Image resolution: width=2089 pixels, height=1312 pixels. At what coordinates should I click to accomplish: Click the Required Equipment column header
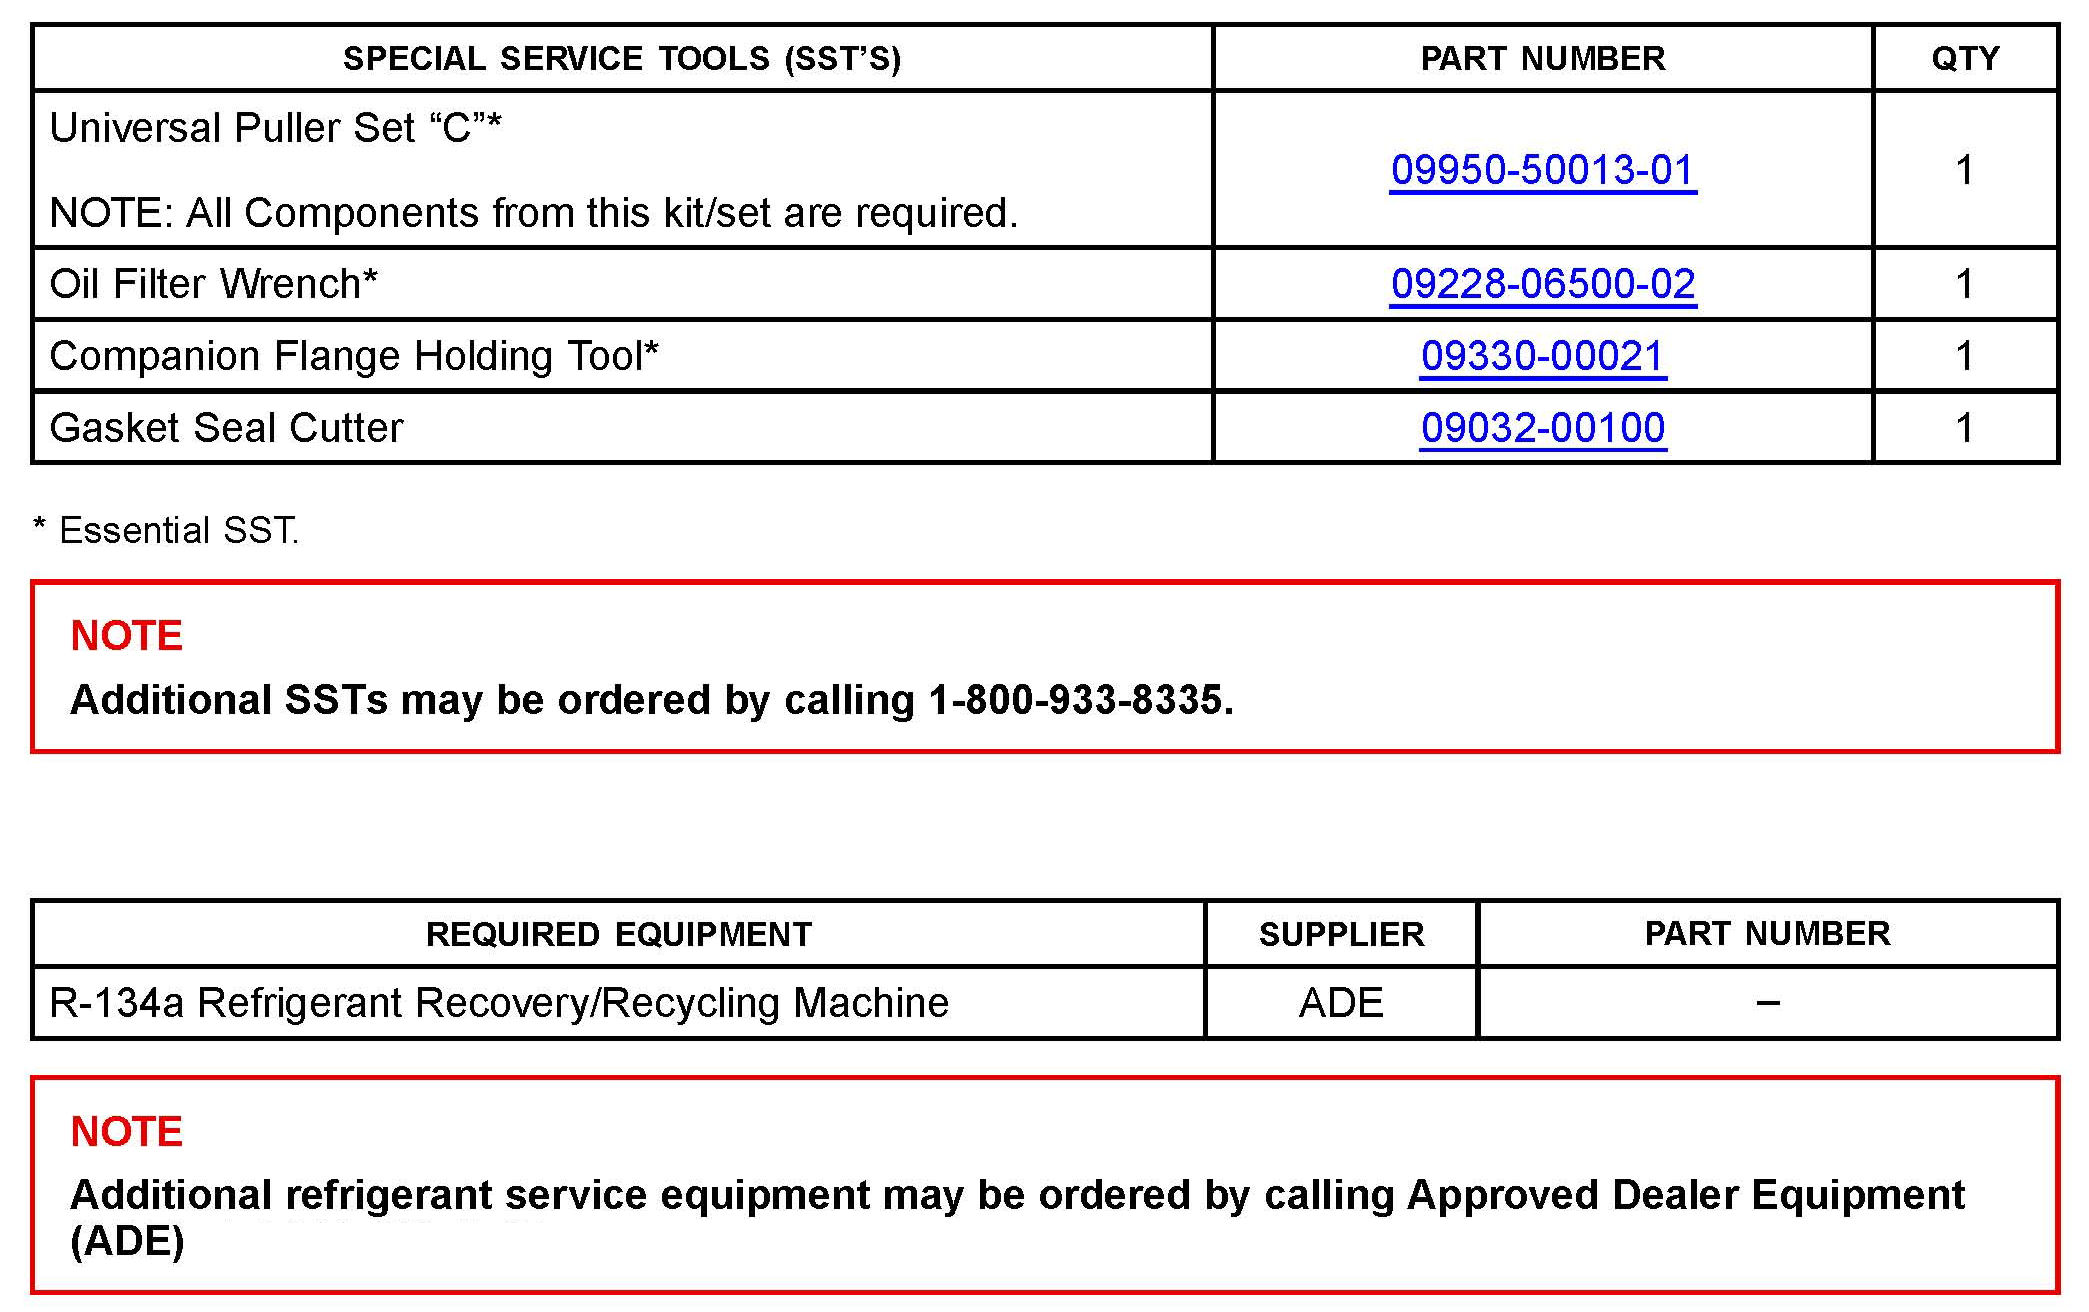point(618,934)
